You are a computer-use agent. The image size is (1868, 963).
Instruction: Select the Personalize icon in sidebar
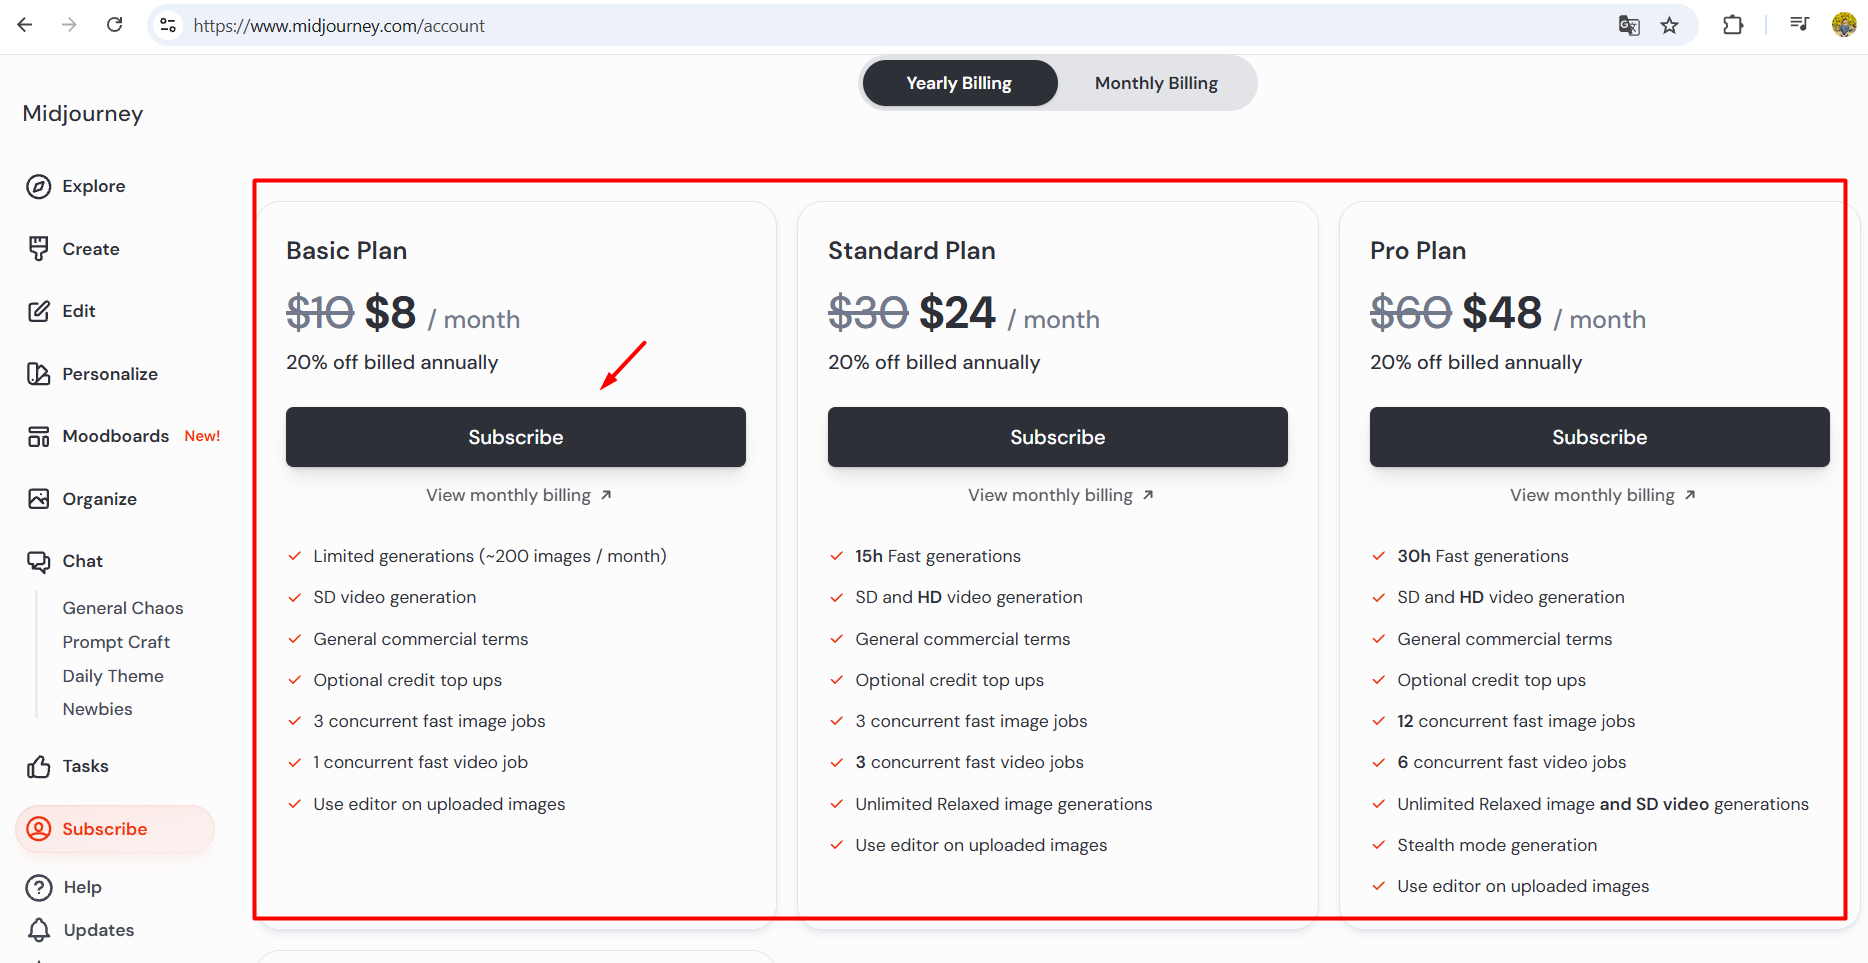click(38, 374)
